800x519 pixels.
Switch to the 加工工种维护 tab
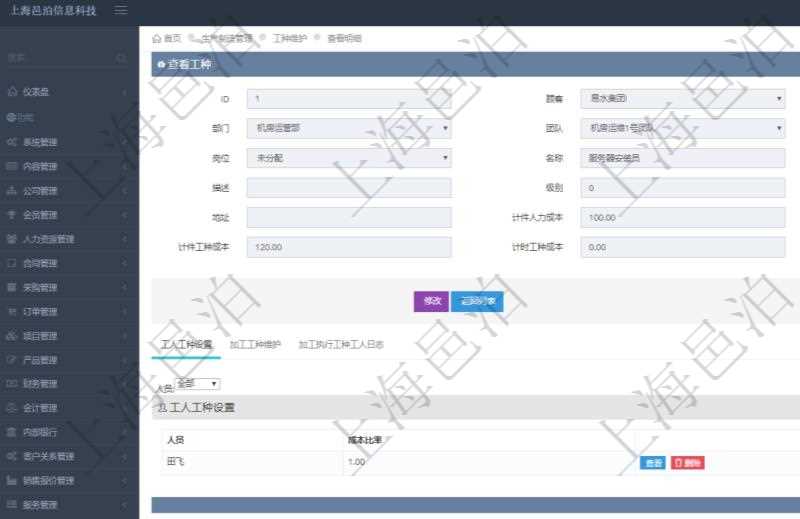[255, 344]
